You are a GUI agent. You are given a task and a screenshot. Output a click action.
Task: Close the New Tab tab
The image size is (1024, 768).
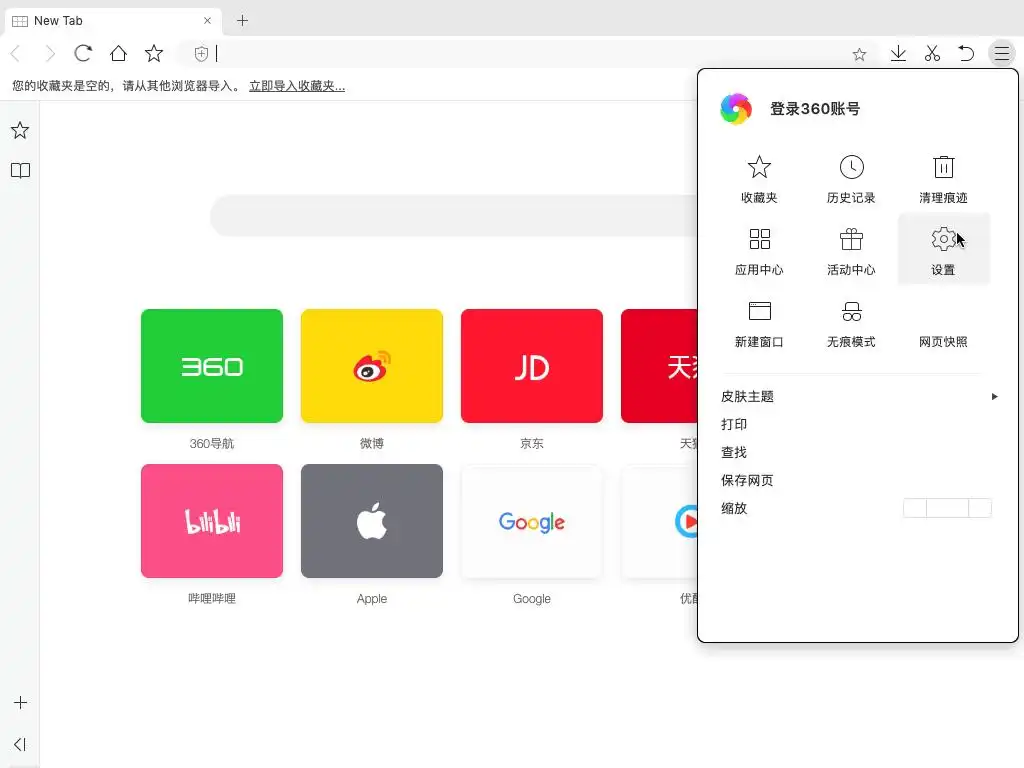click(x=207, y=21)
